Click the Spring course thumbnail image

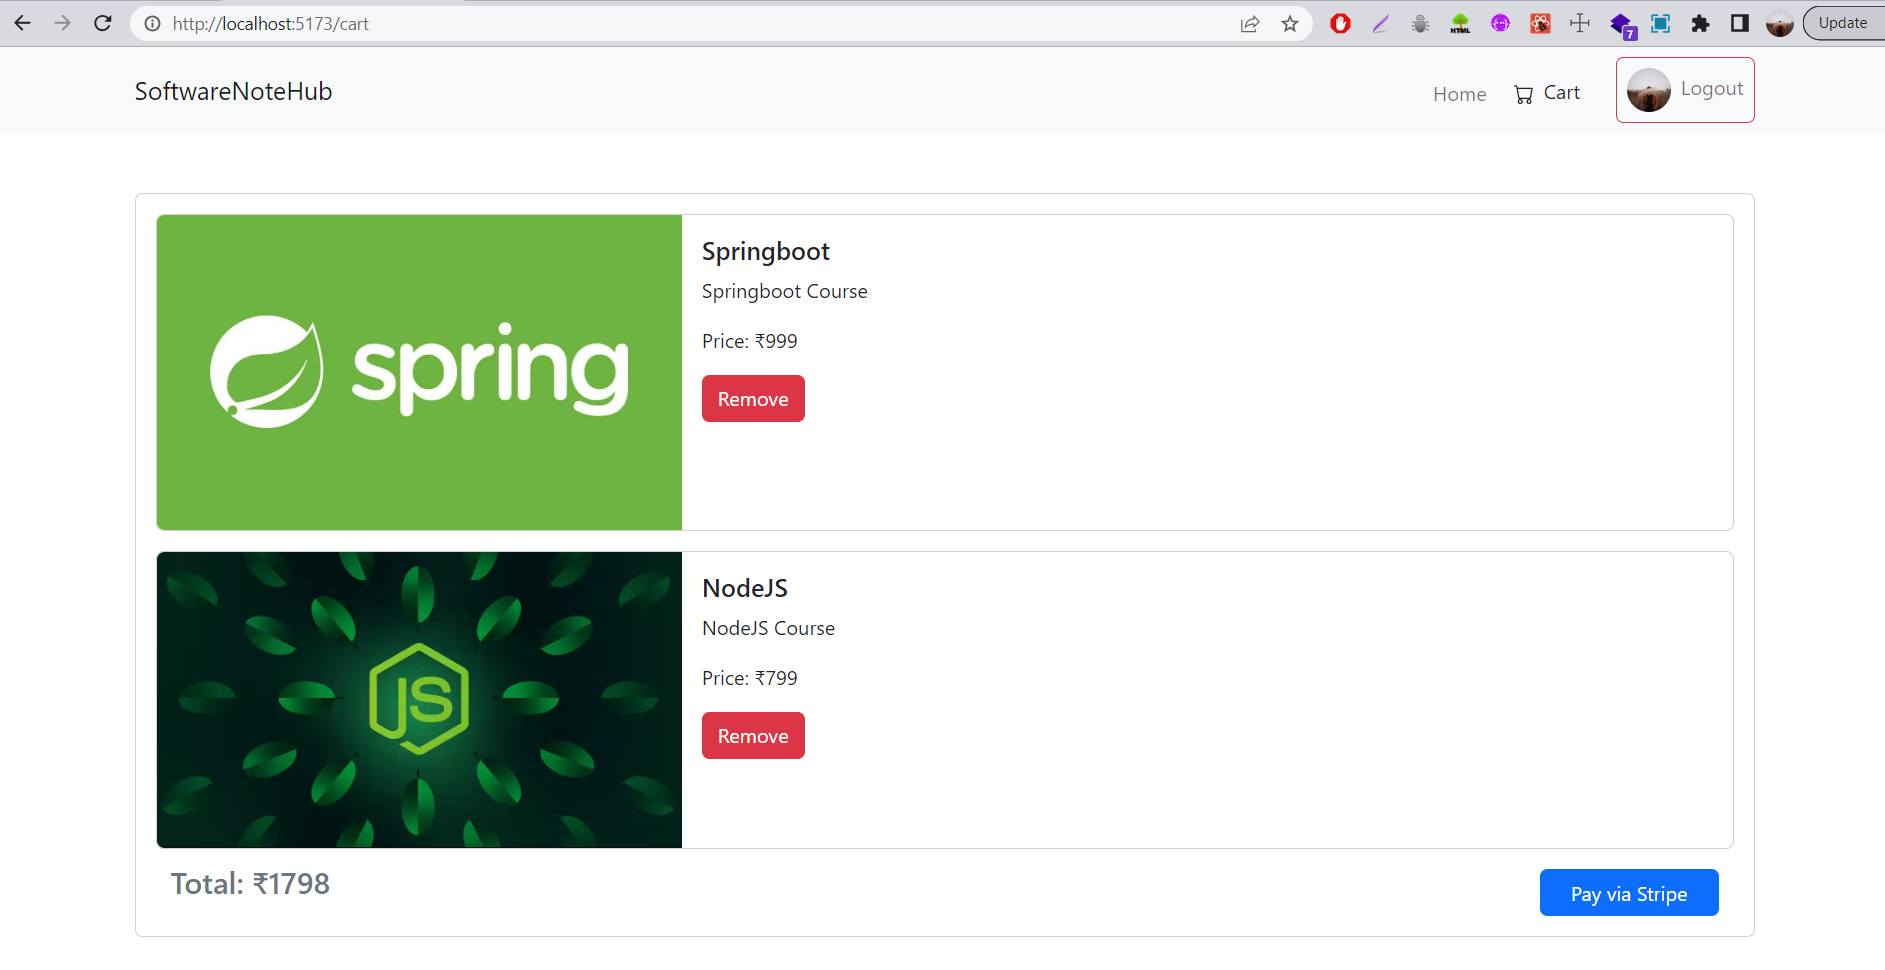coord(419,372)
